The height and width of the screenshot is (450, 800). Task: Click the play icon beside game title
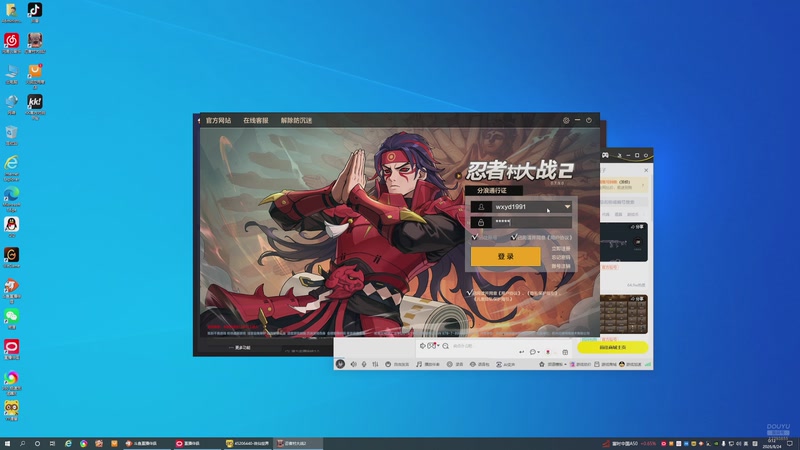tap(458, 176)
